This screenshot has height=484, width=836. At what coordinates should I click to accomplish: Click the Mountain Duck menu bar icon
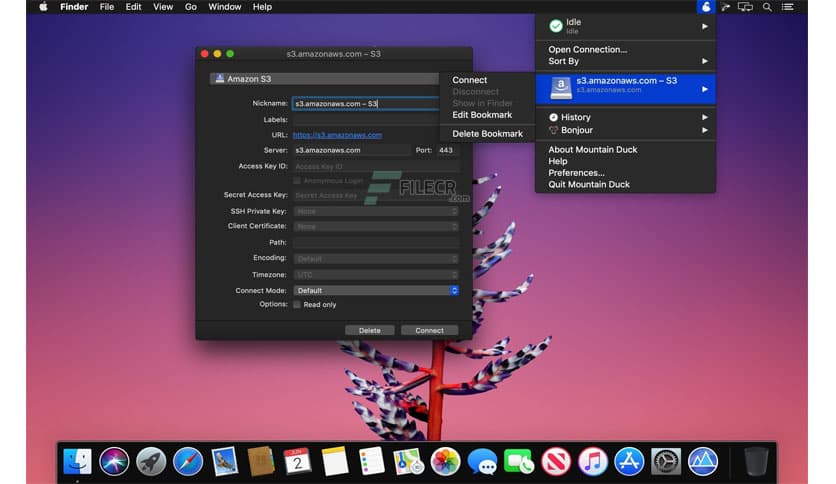[x=705, y=7]
